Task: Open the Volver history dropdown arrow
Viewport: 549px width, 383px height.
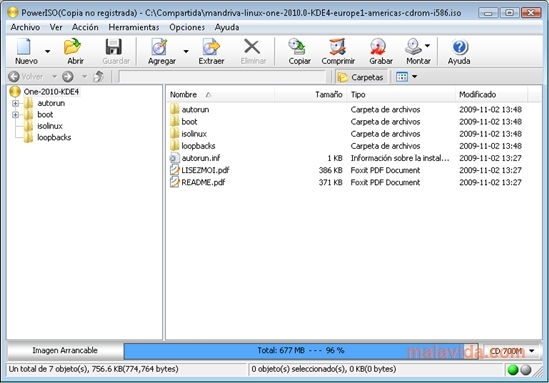Action: (55, 76)
